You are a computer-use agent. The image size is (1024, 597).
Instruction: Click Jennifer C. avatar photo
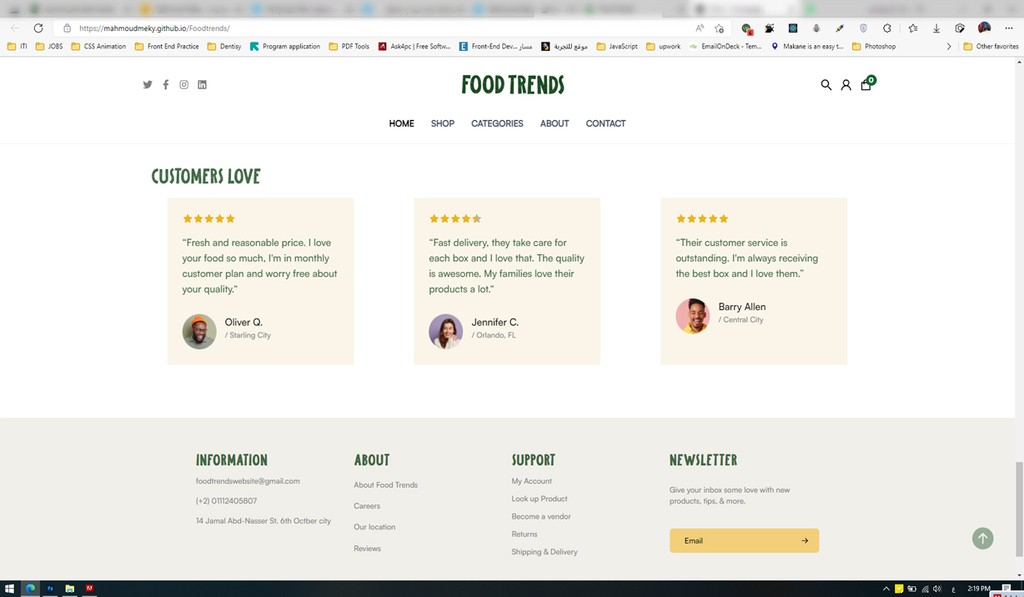coord(445,331)
